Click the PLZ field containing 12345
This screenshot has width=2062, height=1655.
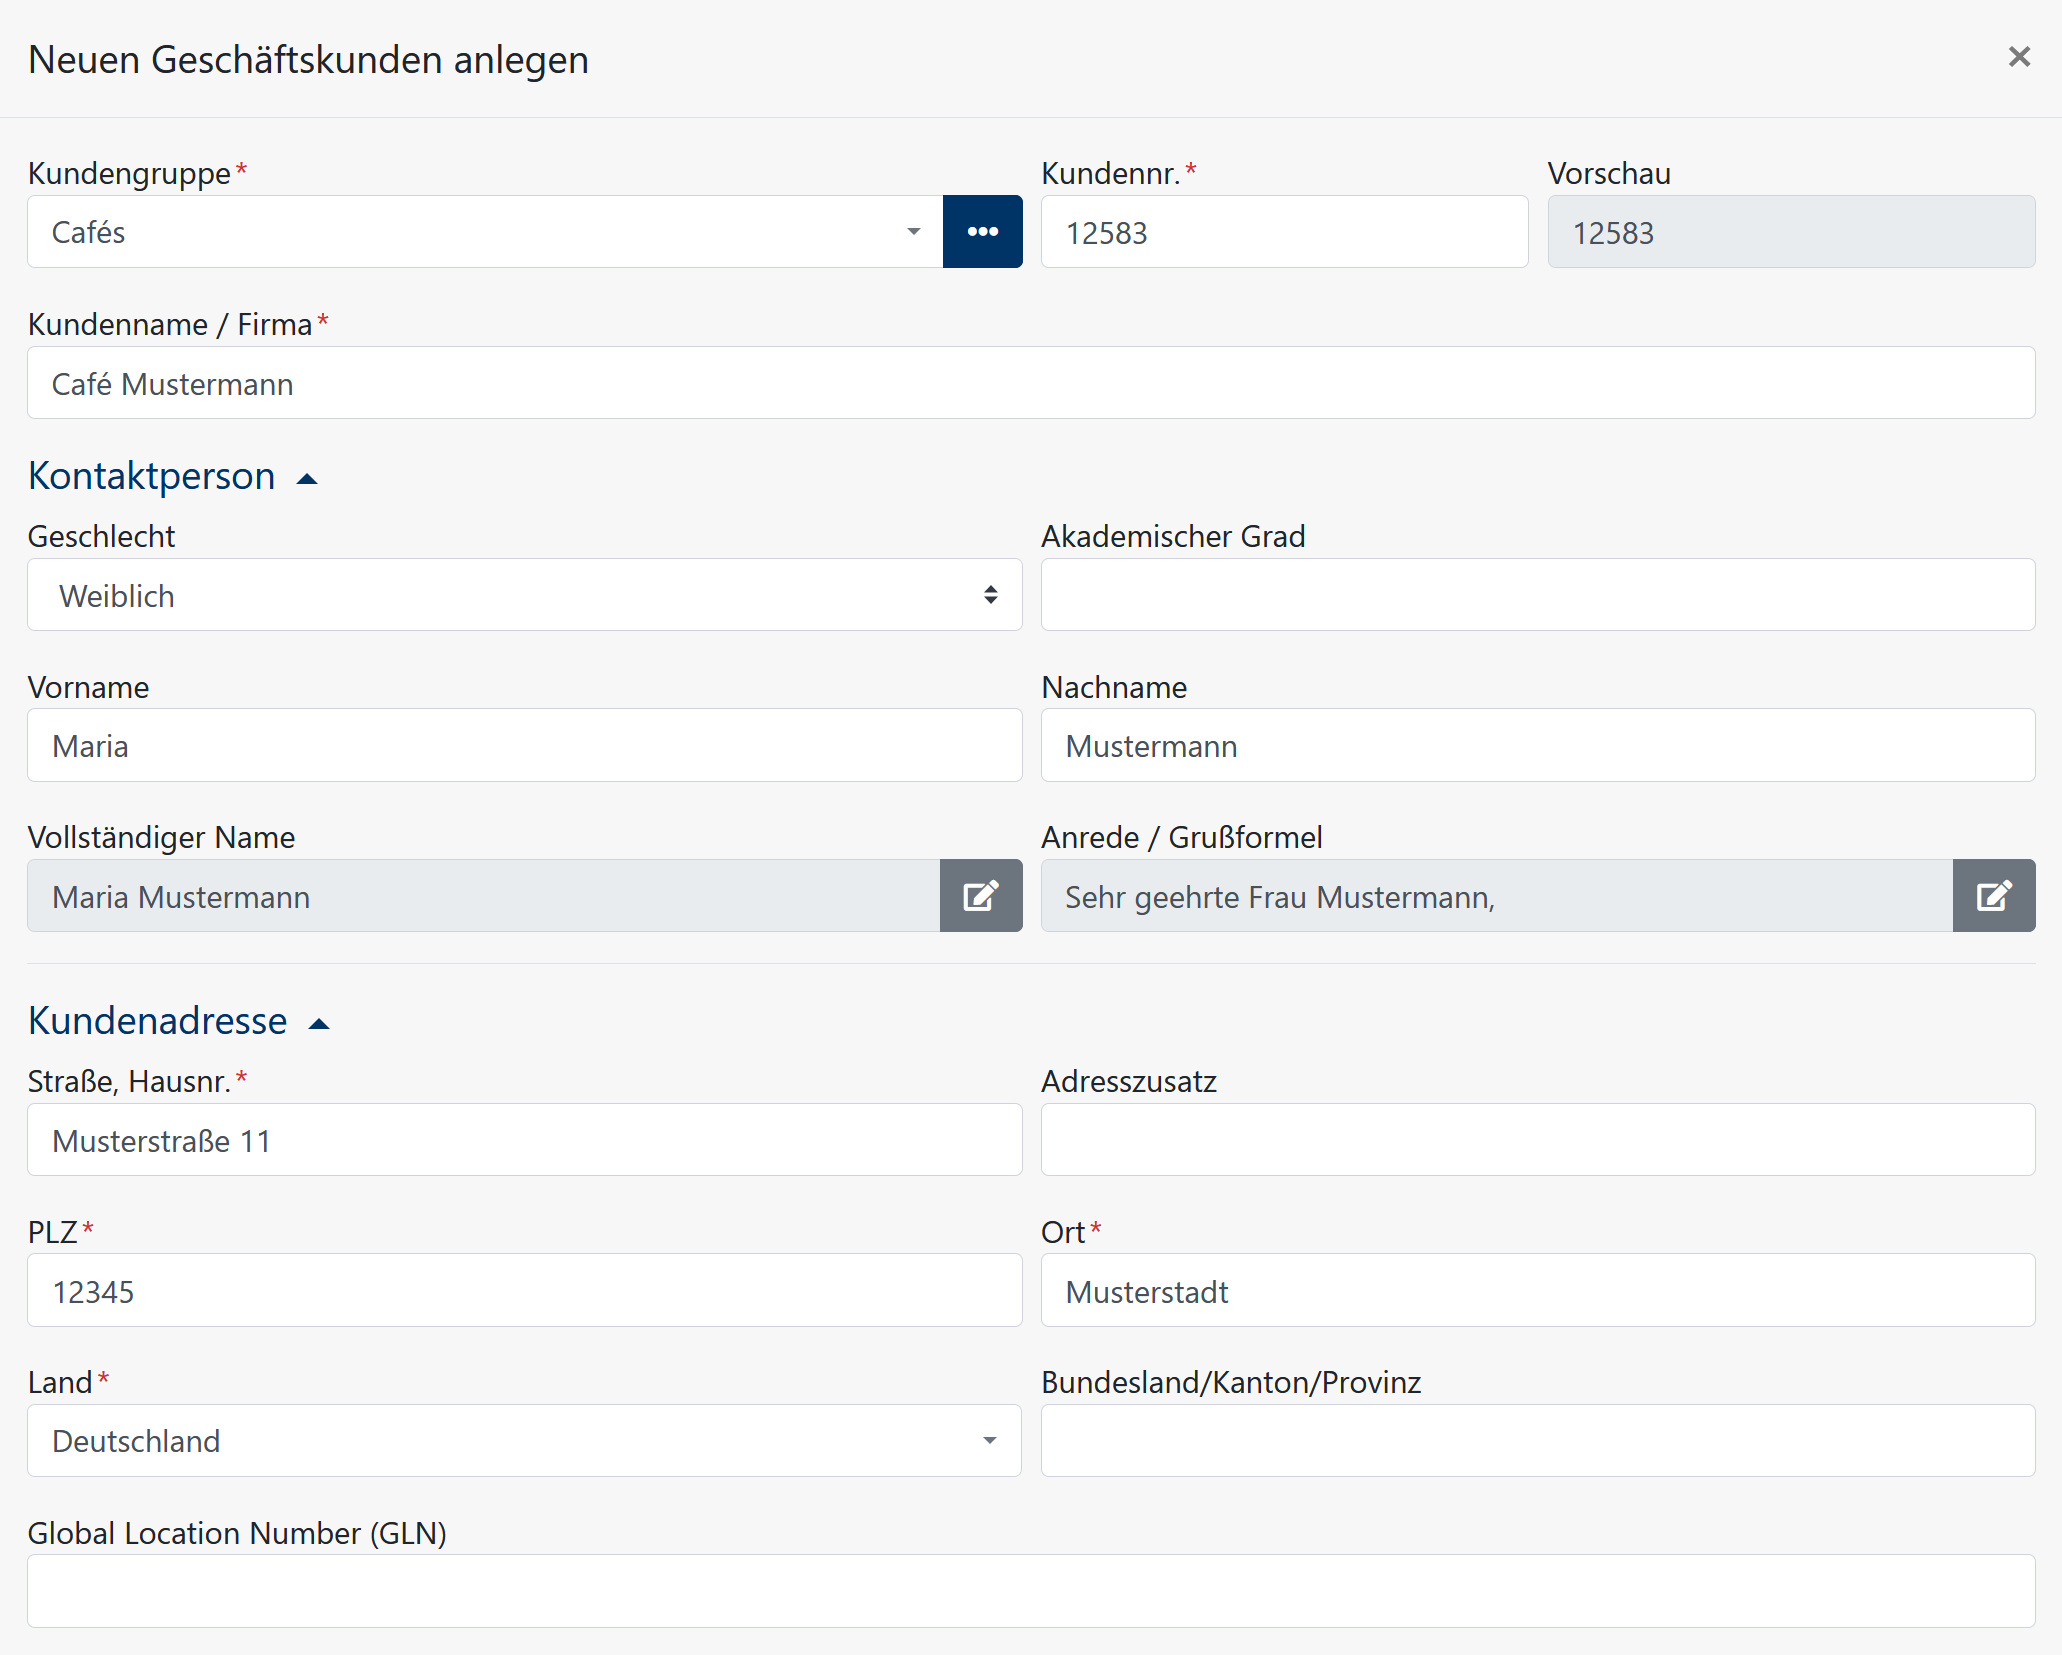525,1291
